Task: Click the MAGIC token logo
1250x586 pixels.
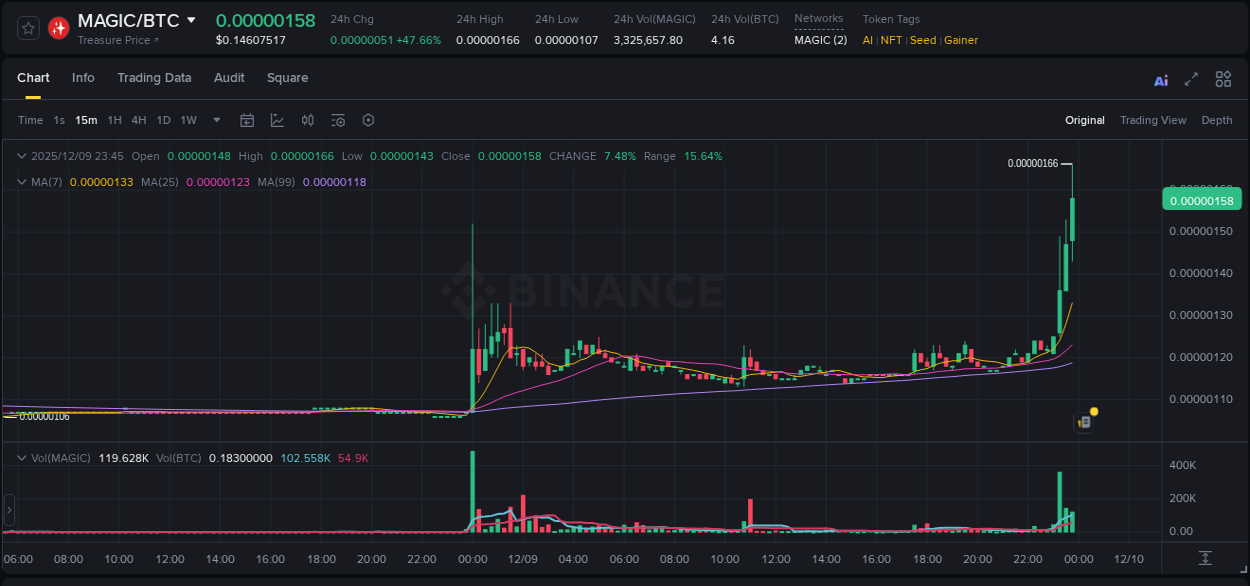Action: [58, 27]
